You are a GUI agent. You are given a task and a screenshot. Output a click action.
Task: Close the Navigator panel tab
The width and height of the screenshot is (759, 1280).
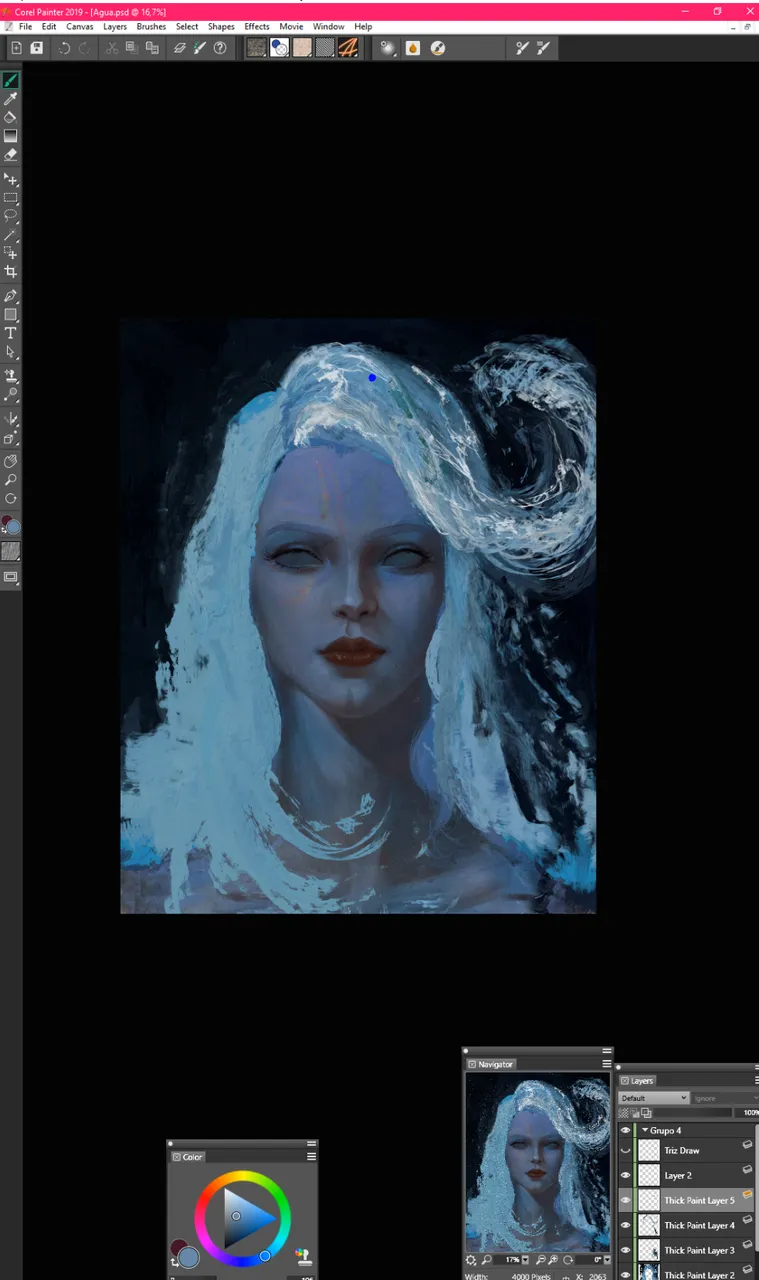pos(472,1064)
